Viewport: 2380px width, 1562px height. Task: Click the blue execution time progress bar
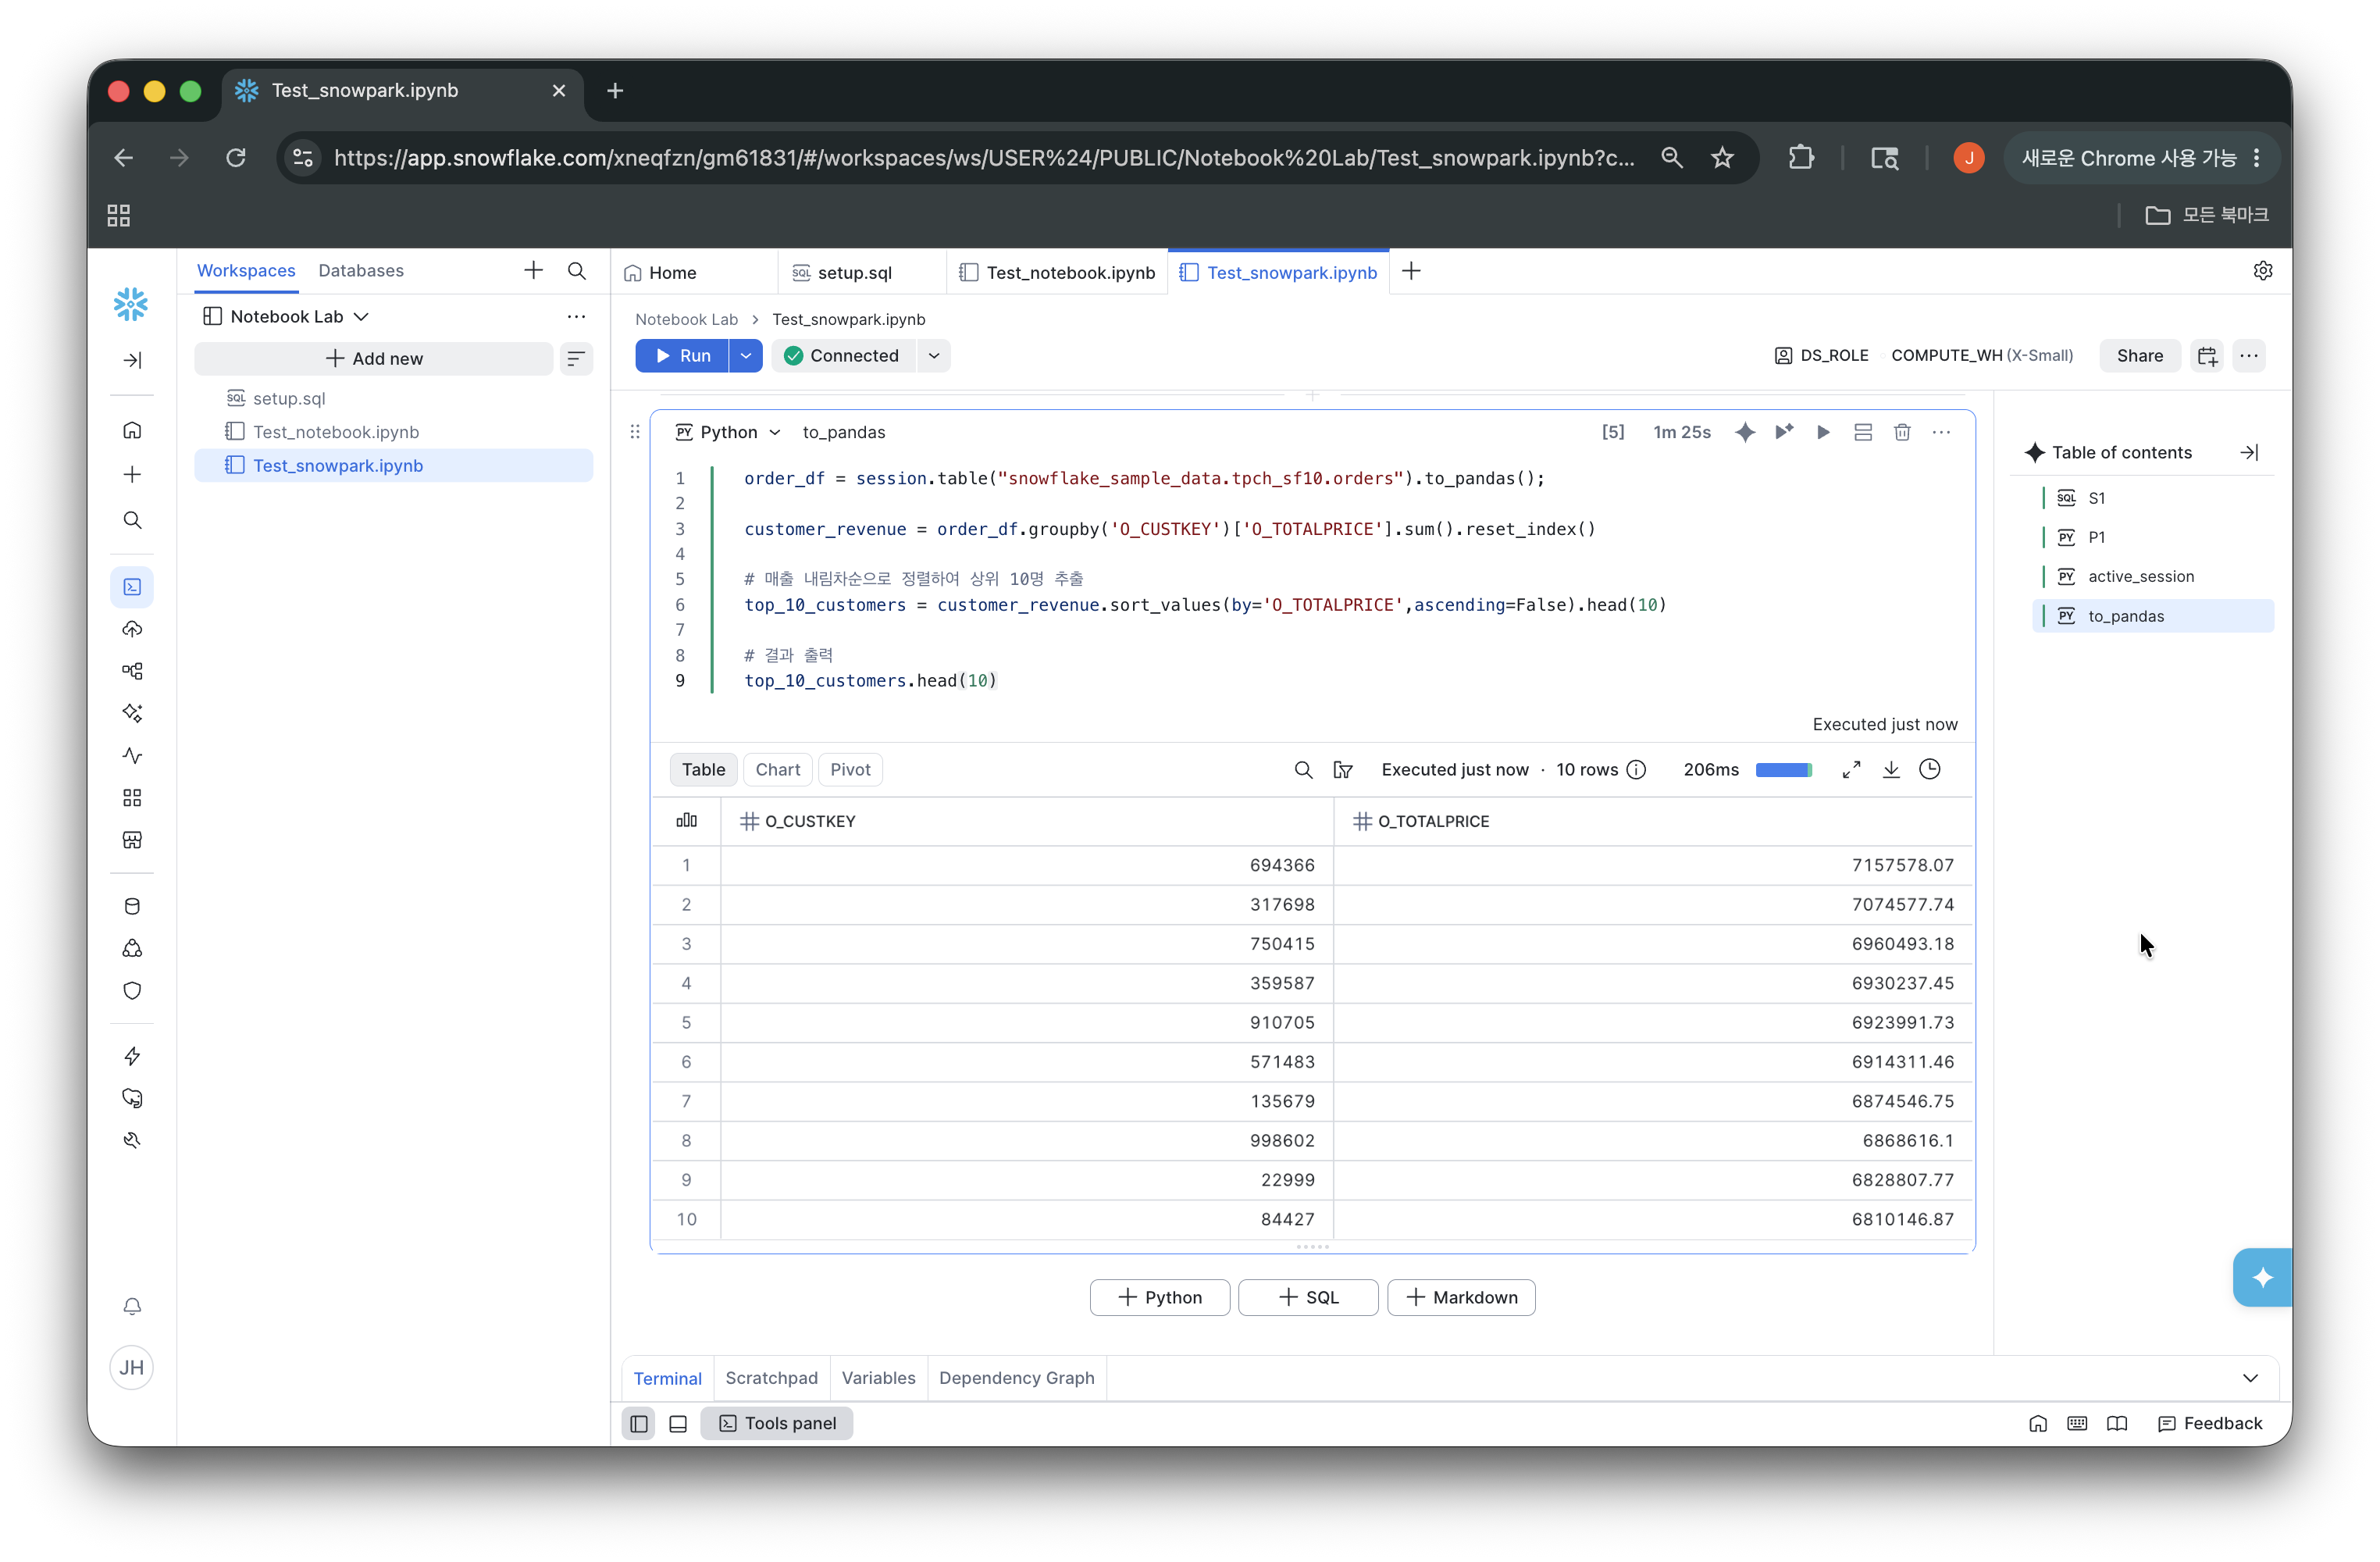point(1783,770)
